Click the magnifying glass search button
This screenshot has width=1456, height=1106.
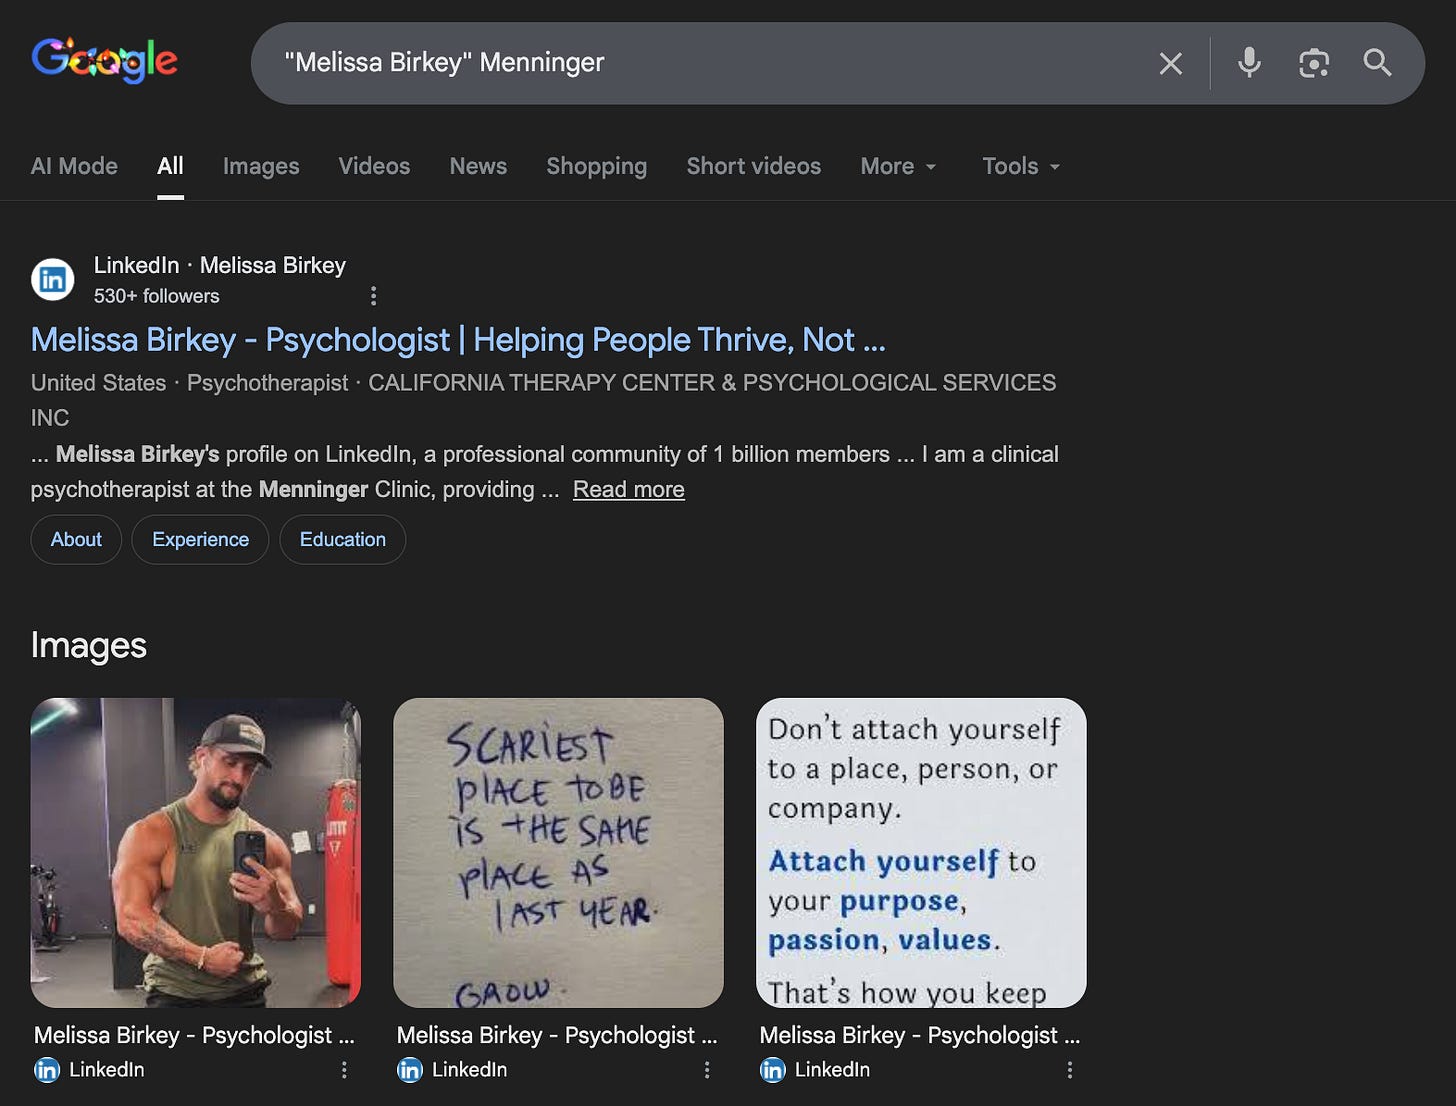(x=1378, y=63)
